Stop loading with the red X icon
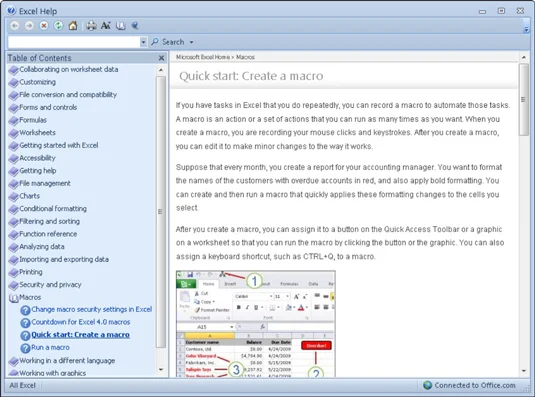The width and height of the screenshot is (535, 397). pyautogui.click(x=44, y=26)
